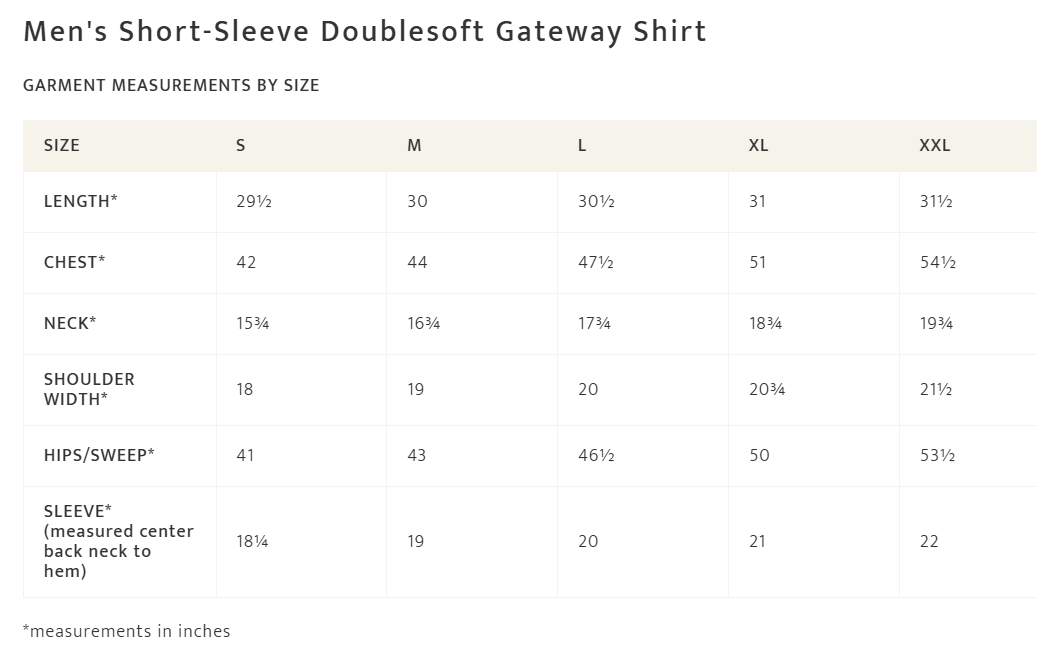
Task: Click the XL size column header
Action: tap(758, 146)
